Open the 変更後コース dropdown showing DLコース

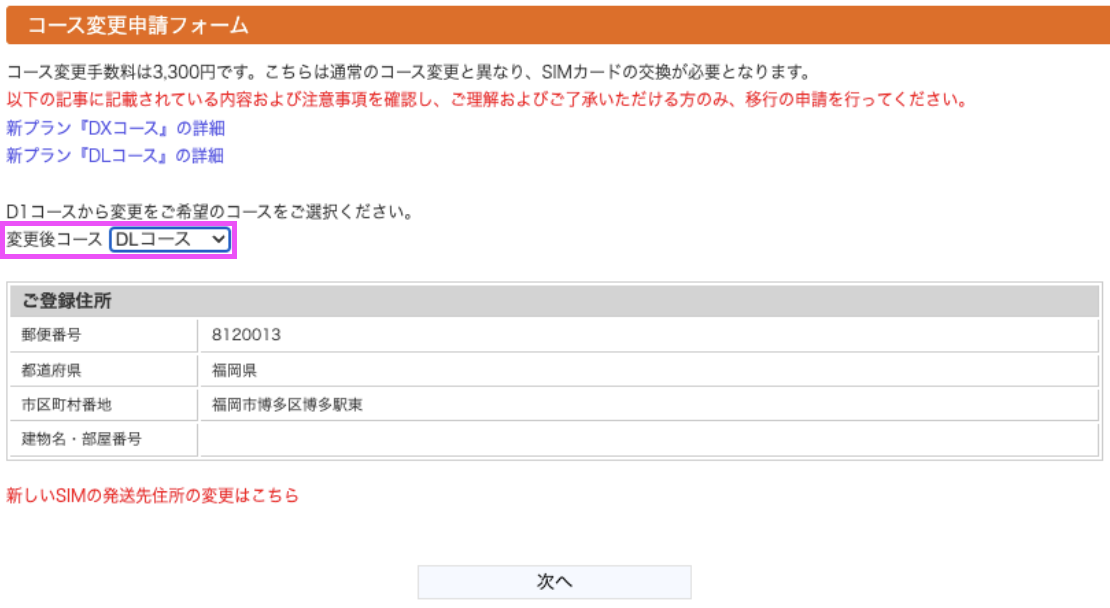[170, 240]
